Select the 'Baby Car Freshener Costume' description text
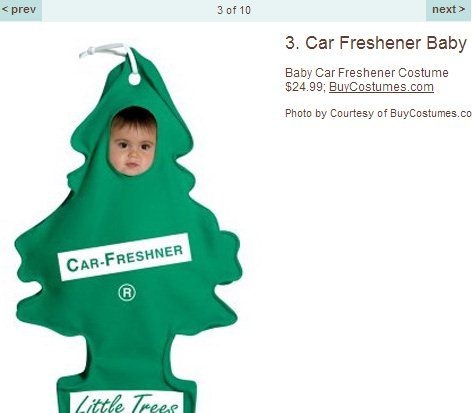Screen dimensions: 472x413 (367, 73)
